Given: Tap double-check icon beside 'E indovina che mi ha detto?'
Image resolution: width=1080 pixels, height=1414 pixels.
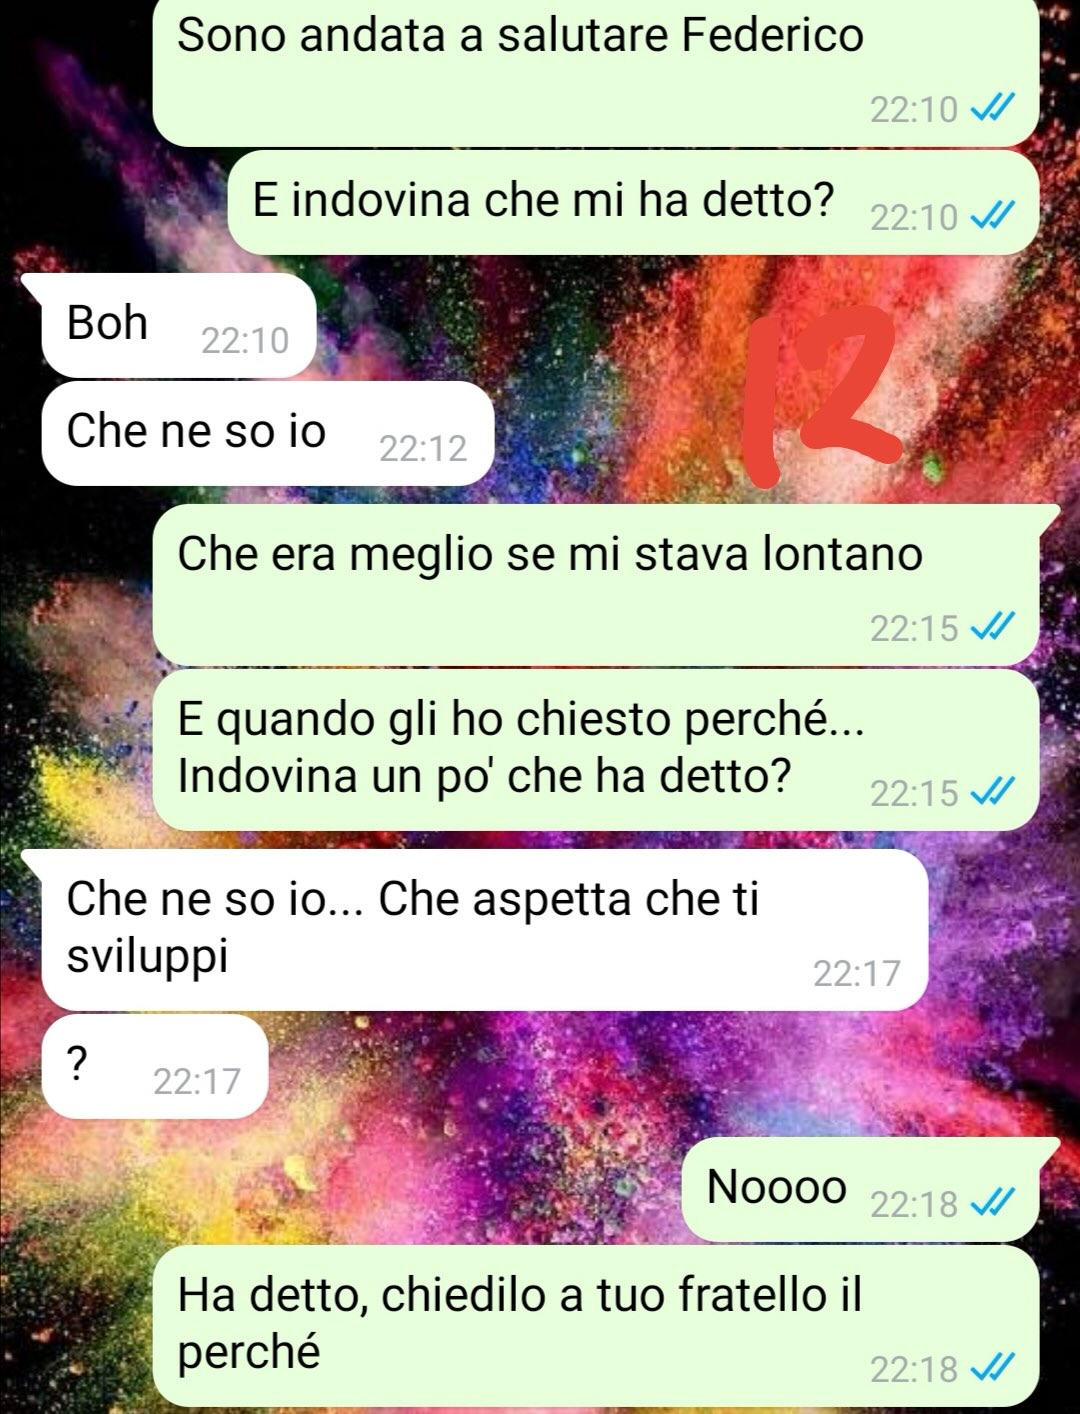Looking at the screenshot, I should tap(994, 215).
